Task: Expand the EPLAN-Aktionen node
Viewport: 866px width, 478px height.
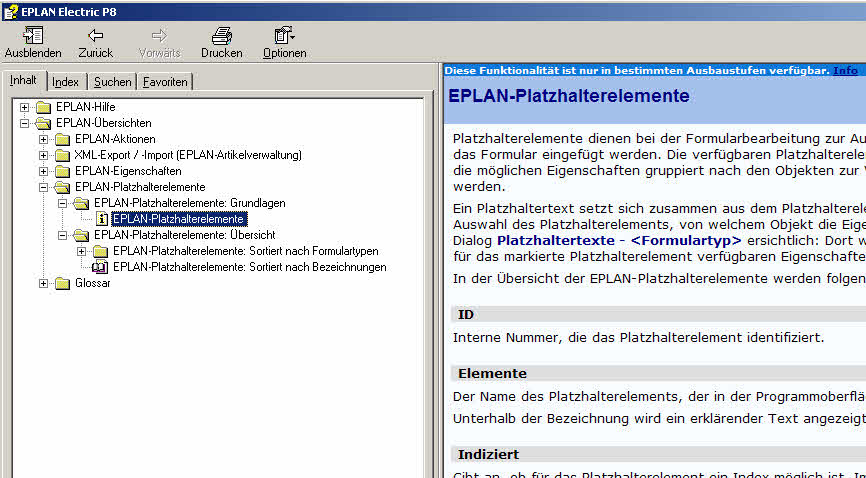Action: tap(44, 139)
